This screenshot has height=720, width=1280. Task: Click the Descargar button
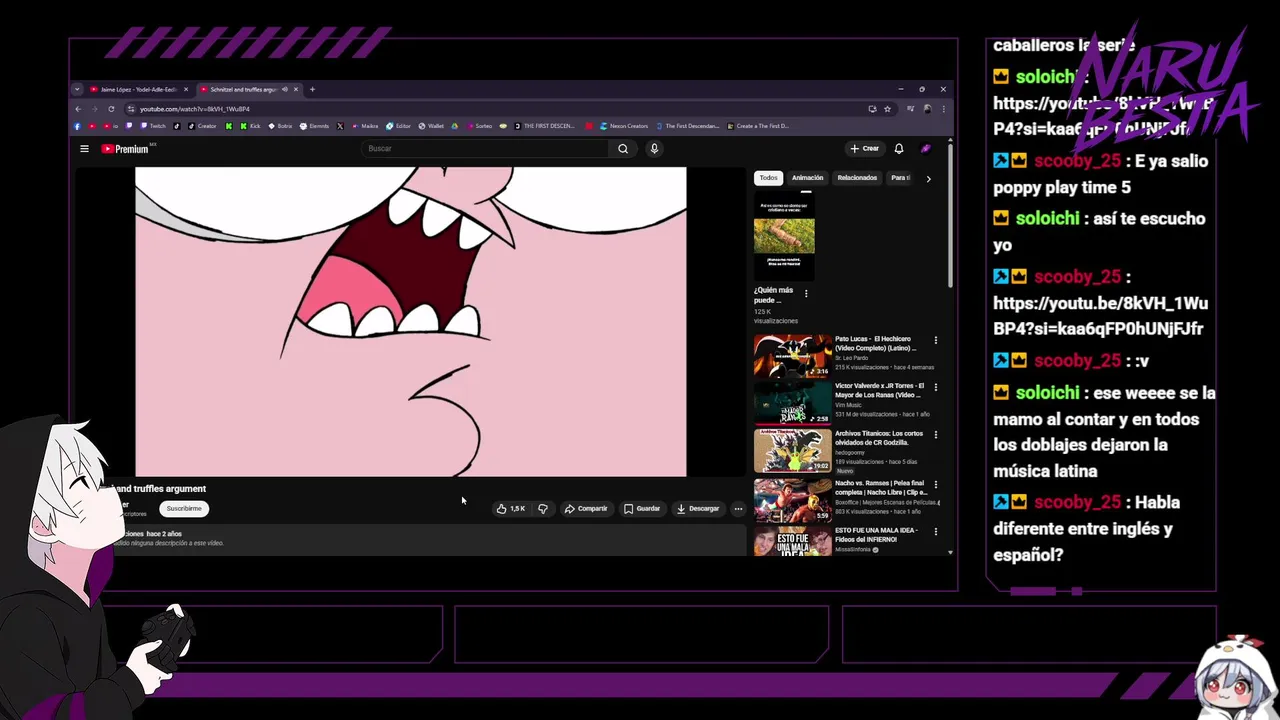[x=698, y=508]
